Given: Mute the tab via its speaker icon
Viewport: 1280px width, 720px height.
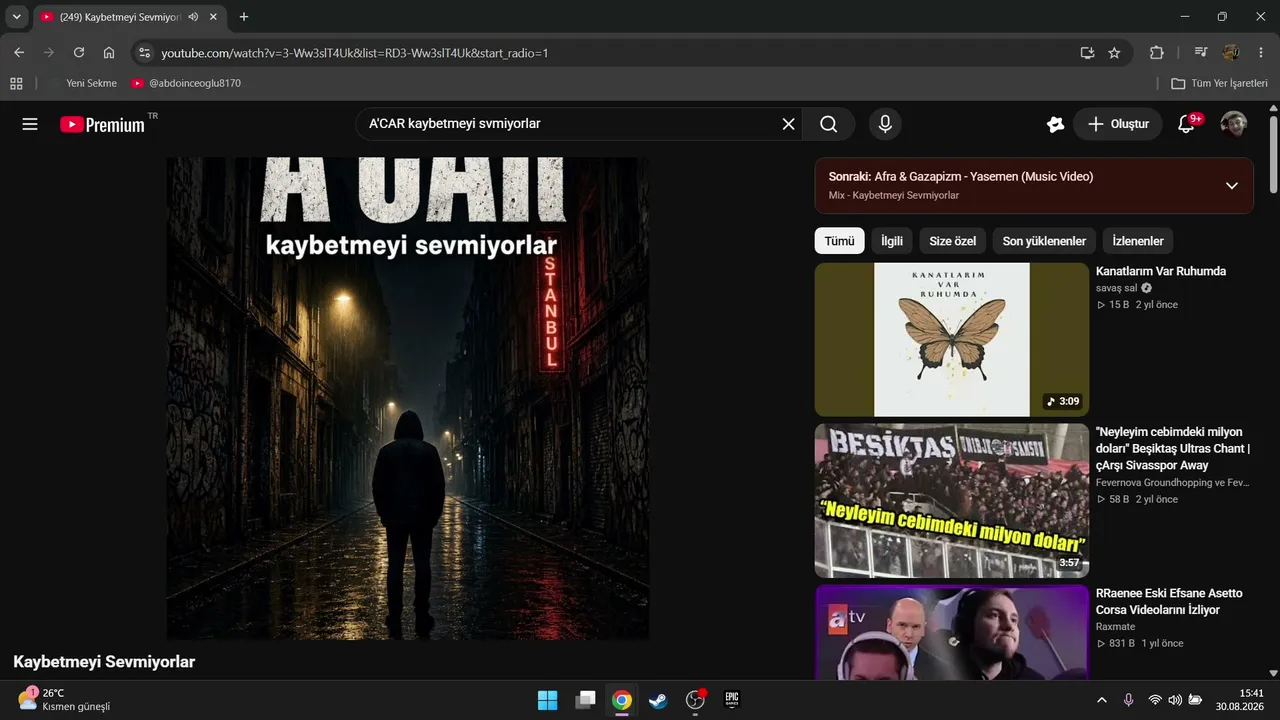Looking at the screenshot, I should pos(193,17).
